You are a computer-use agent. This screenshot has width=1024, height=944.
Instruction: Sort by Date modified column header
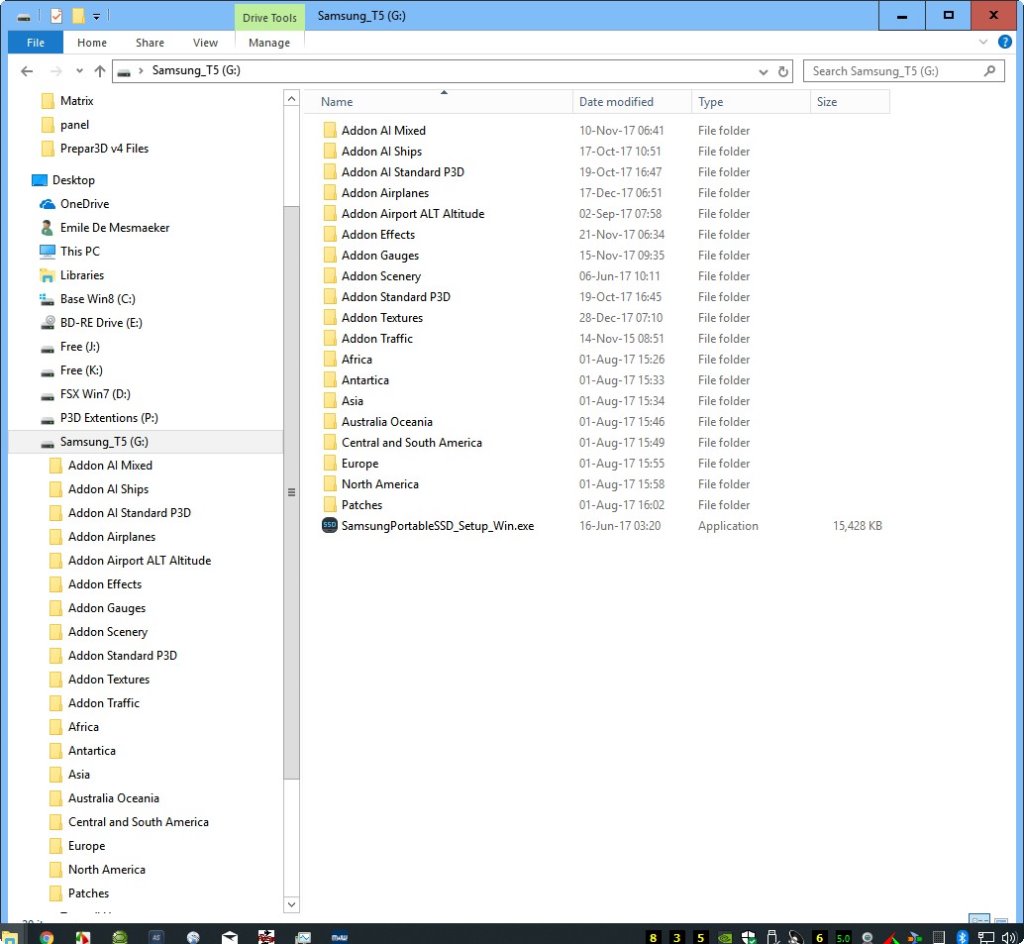(616, 102)
